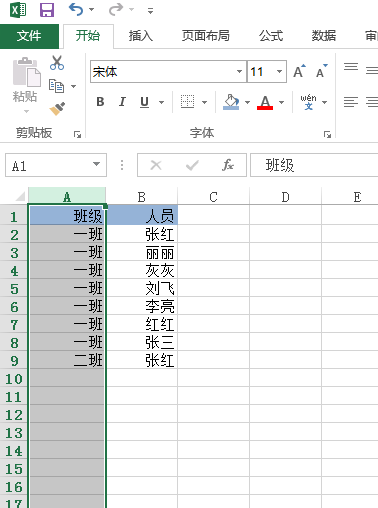Click cell B1 containing 人员

point(142,215)
